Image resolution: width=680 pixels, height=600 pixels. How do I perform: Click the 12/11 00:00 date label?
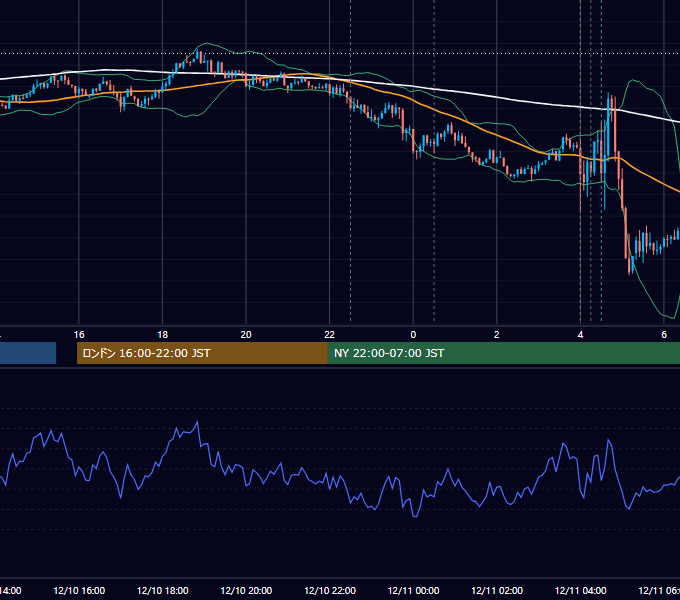coord(413,591)
